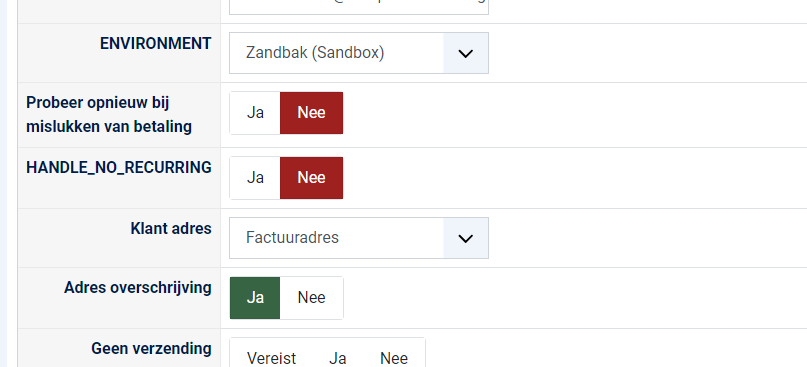The image size is (807, 367).
Task: Click the red Nee option for HANDLE_NO_RECURRING
Action: point(311,178)
